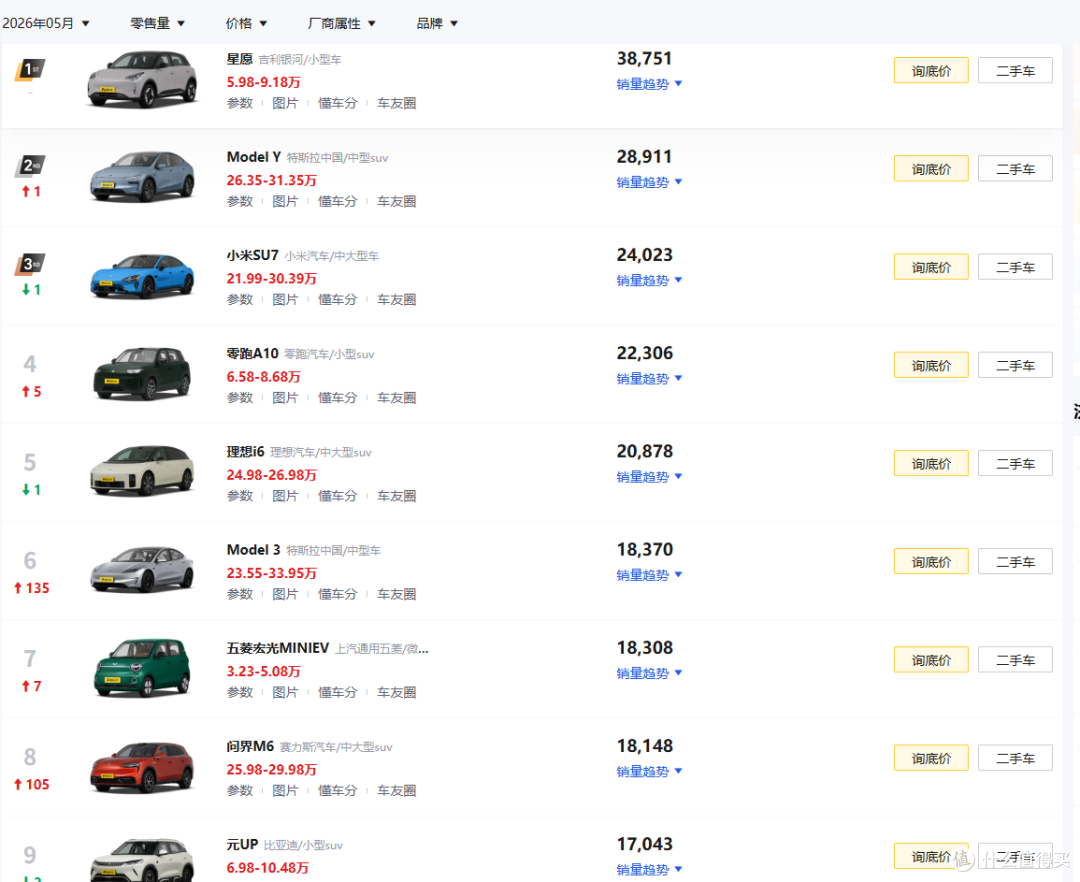Open the 零售量 filter dropdown
This screenshot has width=1080, height=882.
click(158, 23)
